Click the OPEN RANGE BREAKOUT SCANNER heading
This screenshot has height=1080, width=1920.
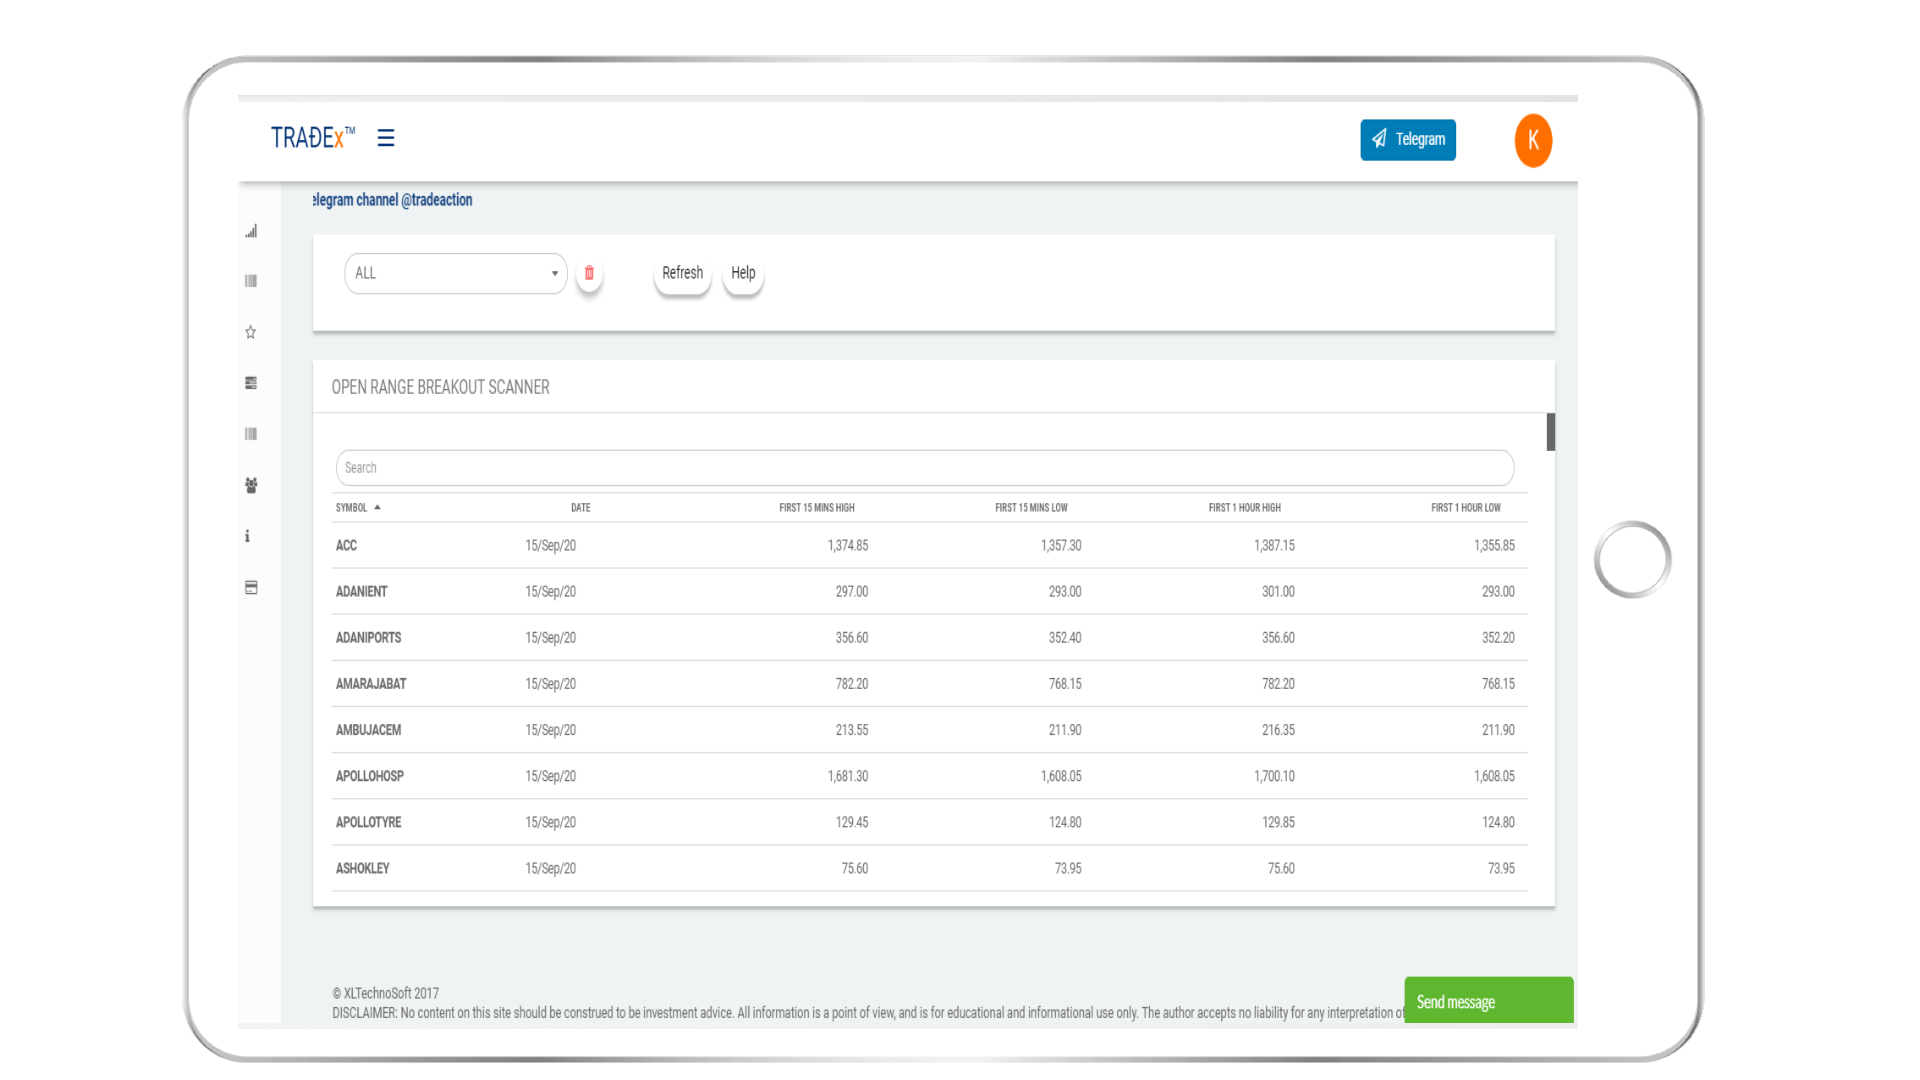(440, 387)
